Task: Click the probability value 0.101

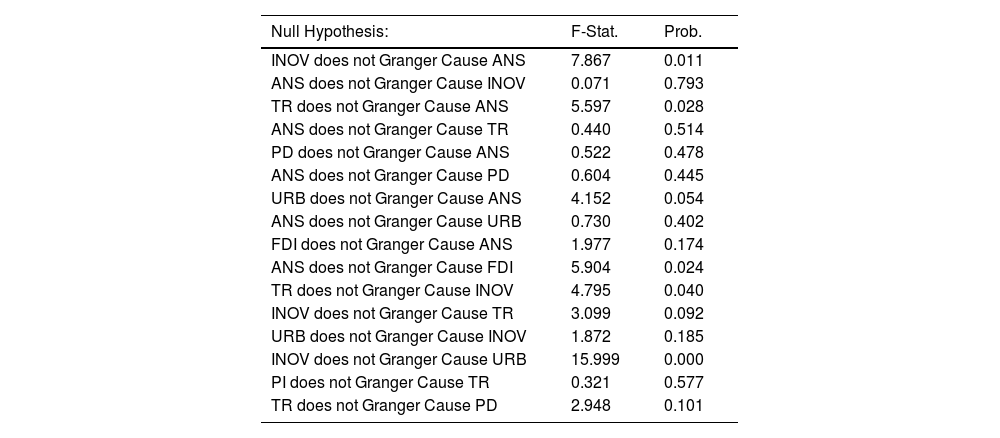Action: (683, 406)
